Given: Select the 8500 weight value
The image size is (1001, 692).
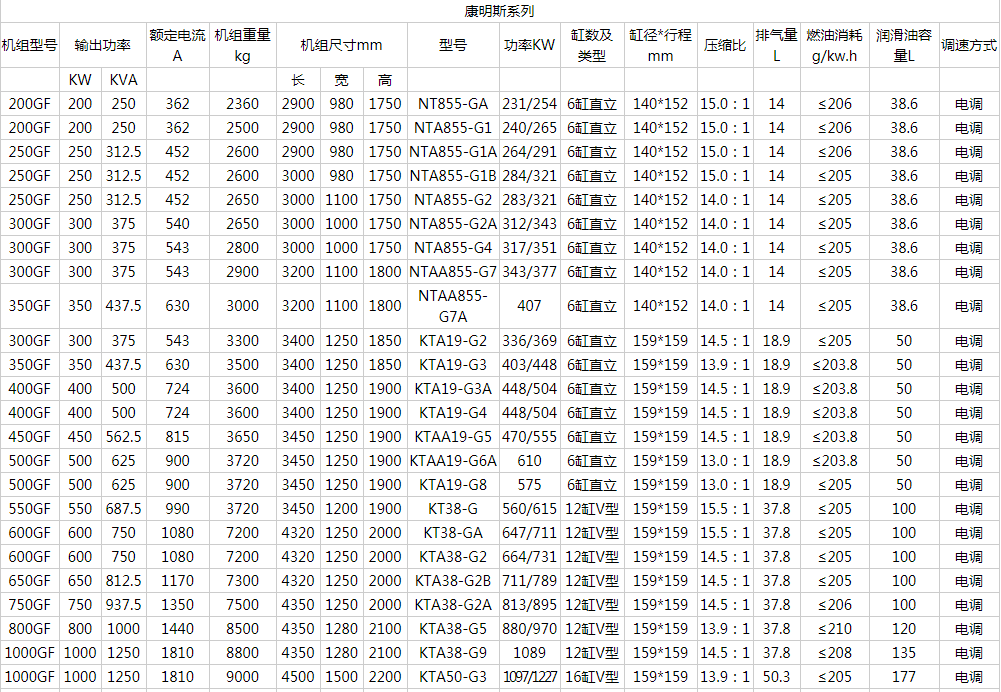Looking at the screenshot, I should (243, 629).
